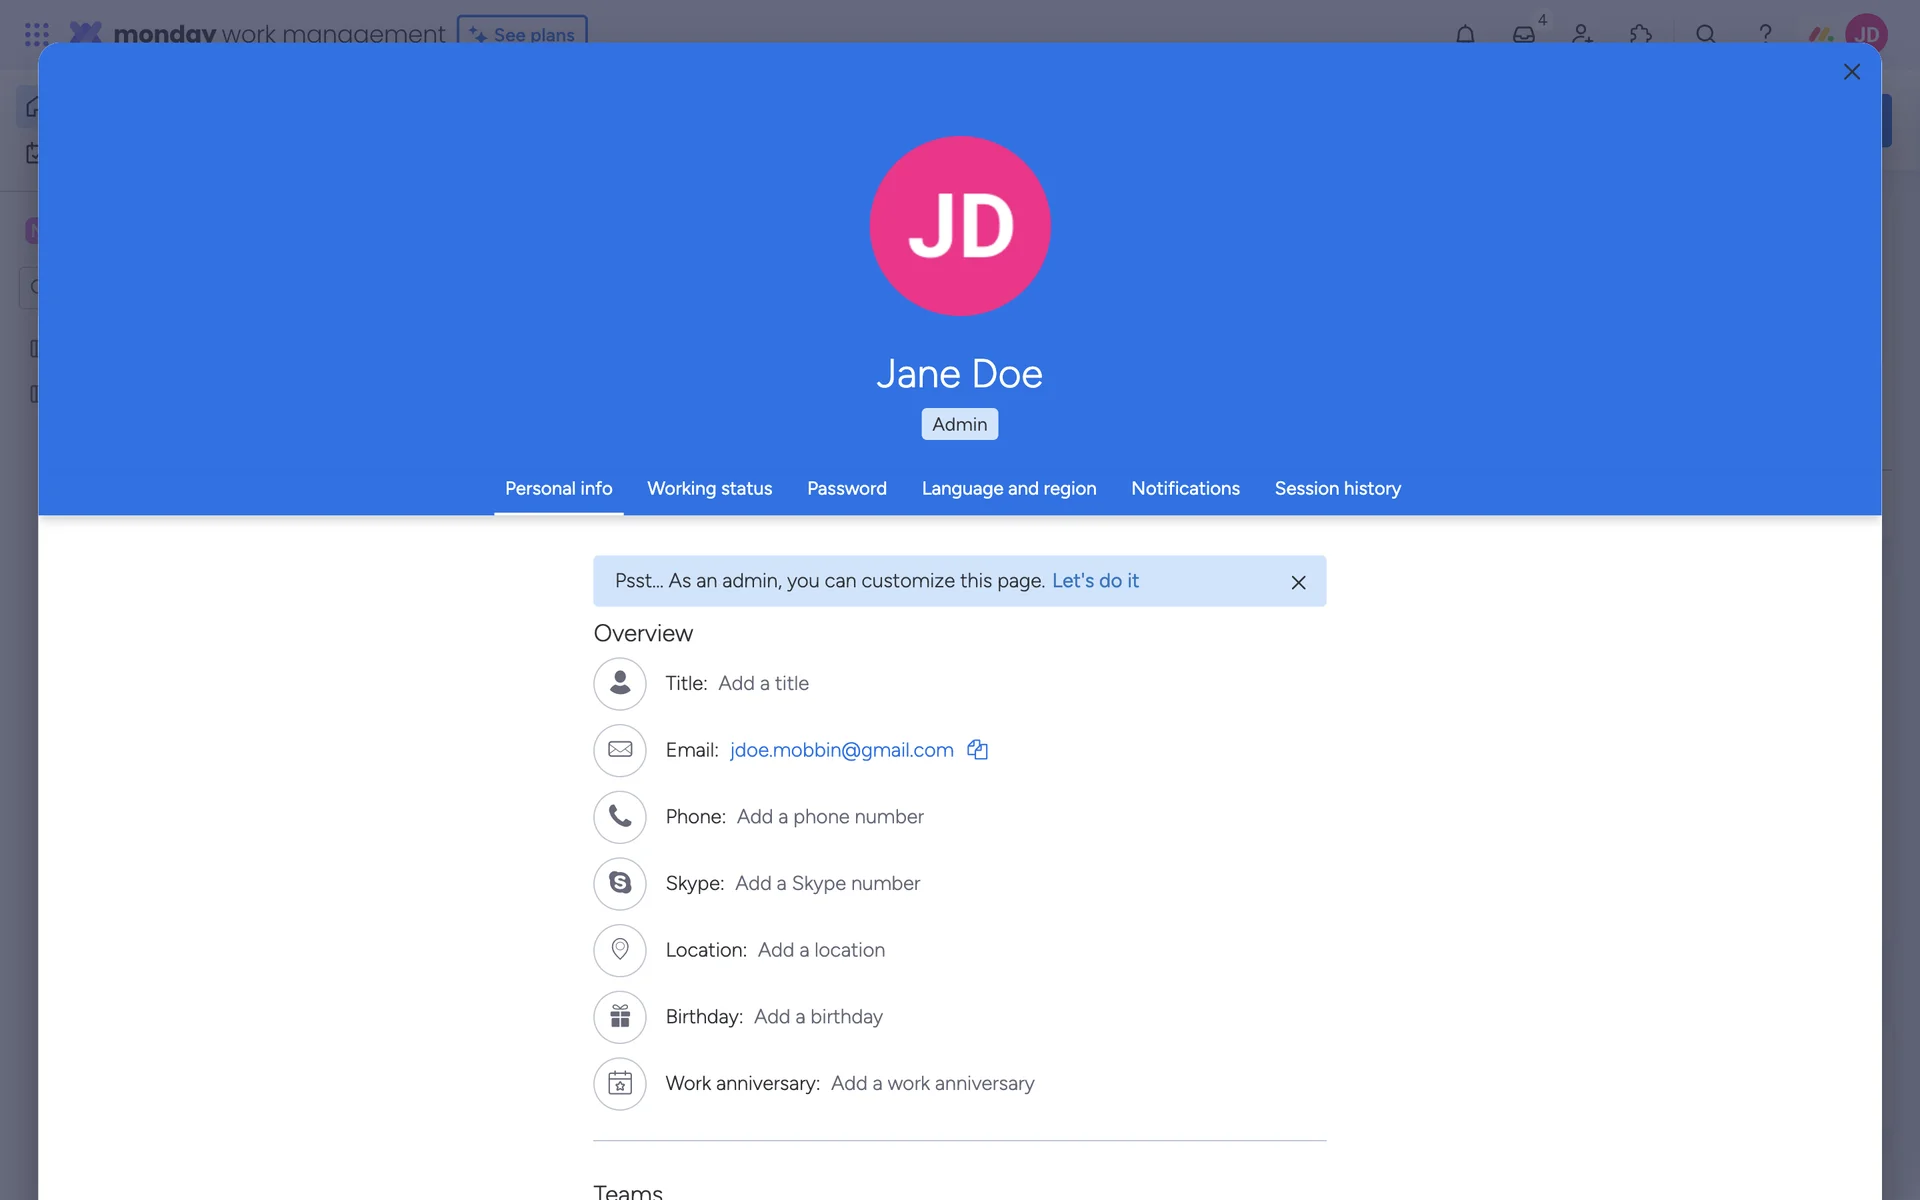Copy the email address with the copy icon
1920x1200 pixels.
[977, 750]
